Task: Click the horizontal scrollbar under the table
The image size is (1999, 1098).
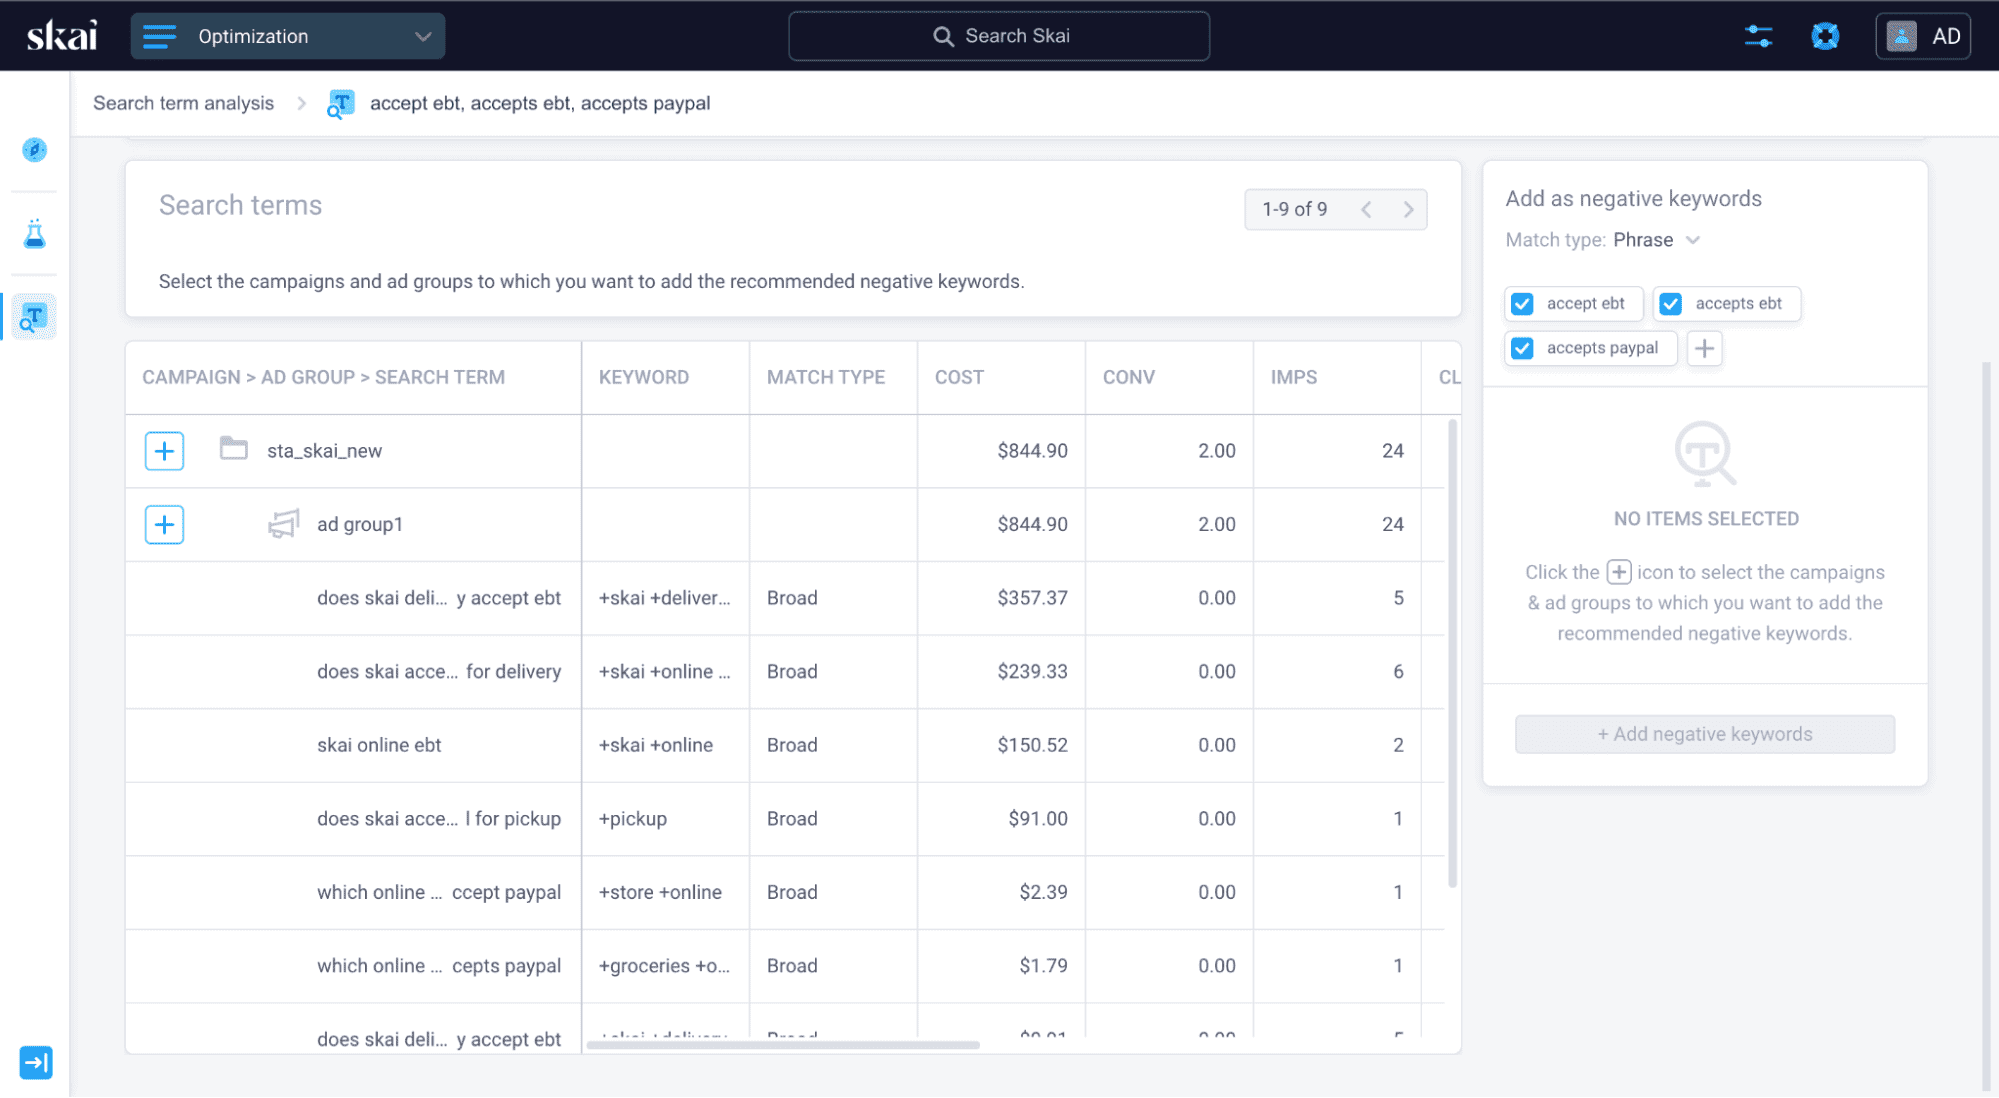Action: (783, 1045)
